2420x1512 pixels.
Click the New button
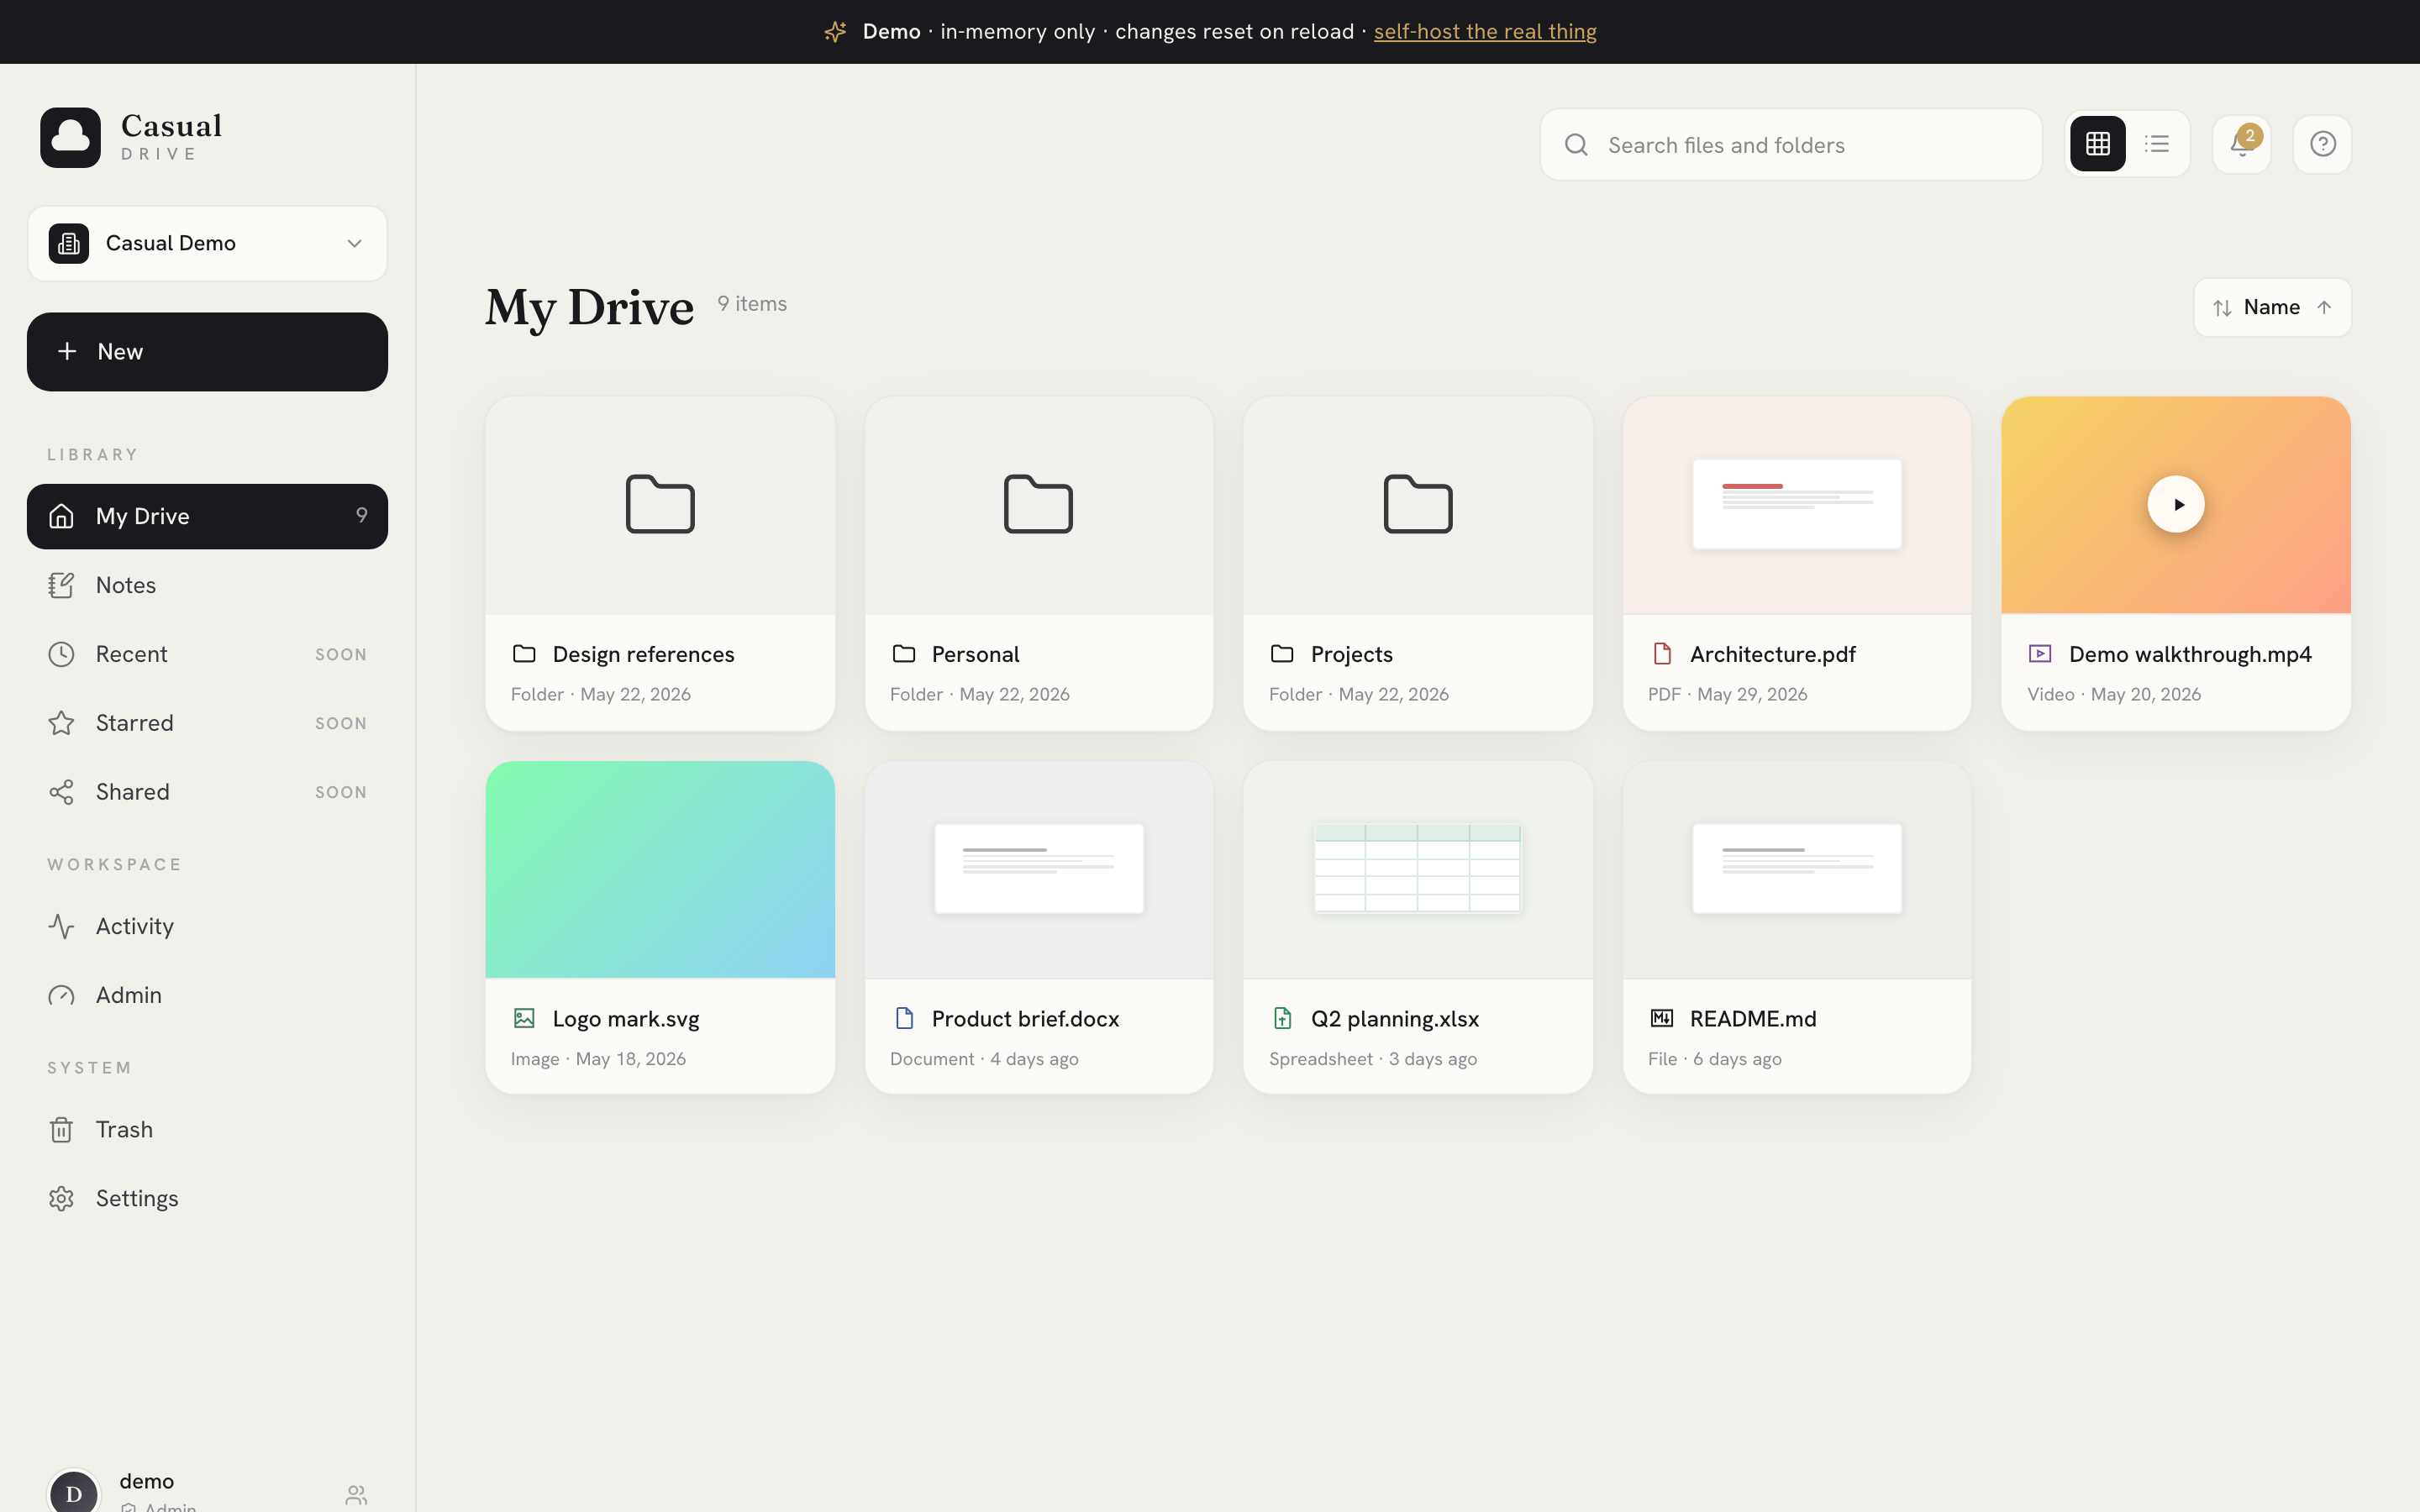[x=207, y=352]
